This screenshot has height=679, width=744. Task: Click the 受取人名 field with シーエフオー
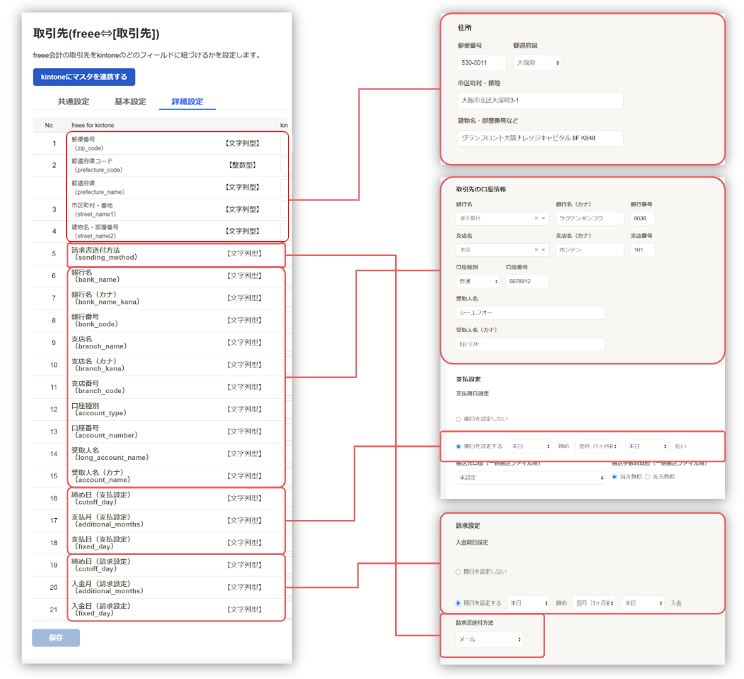(530, 313)
